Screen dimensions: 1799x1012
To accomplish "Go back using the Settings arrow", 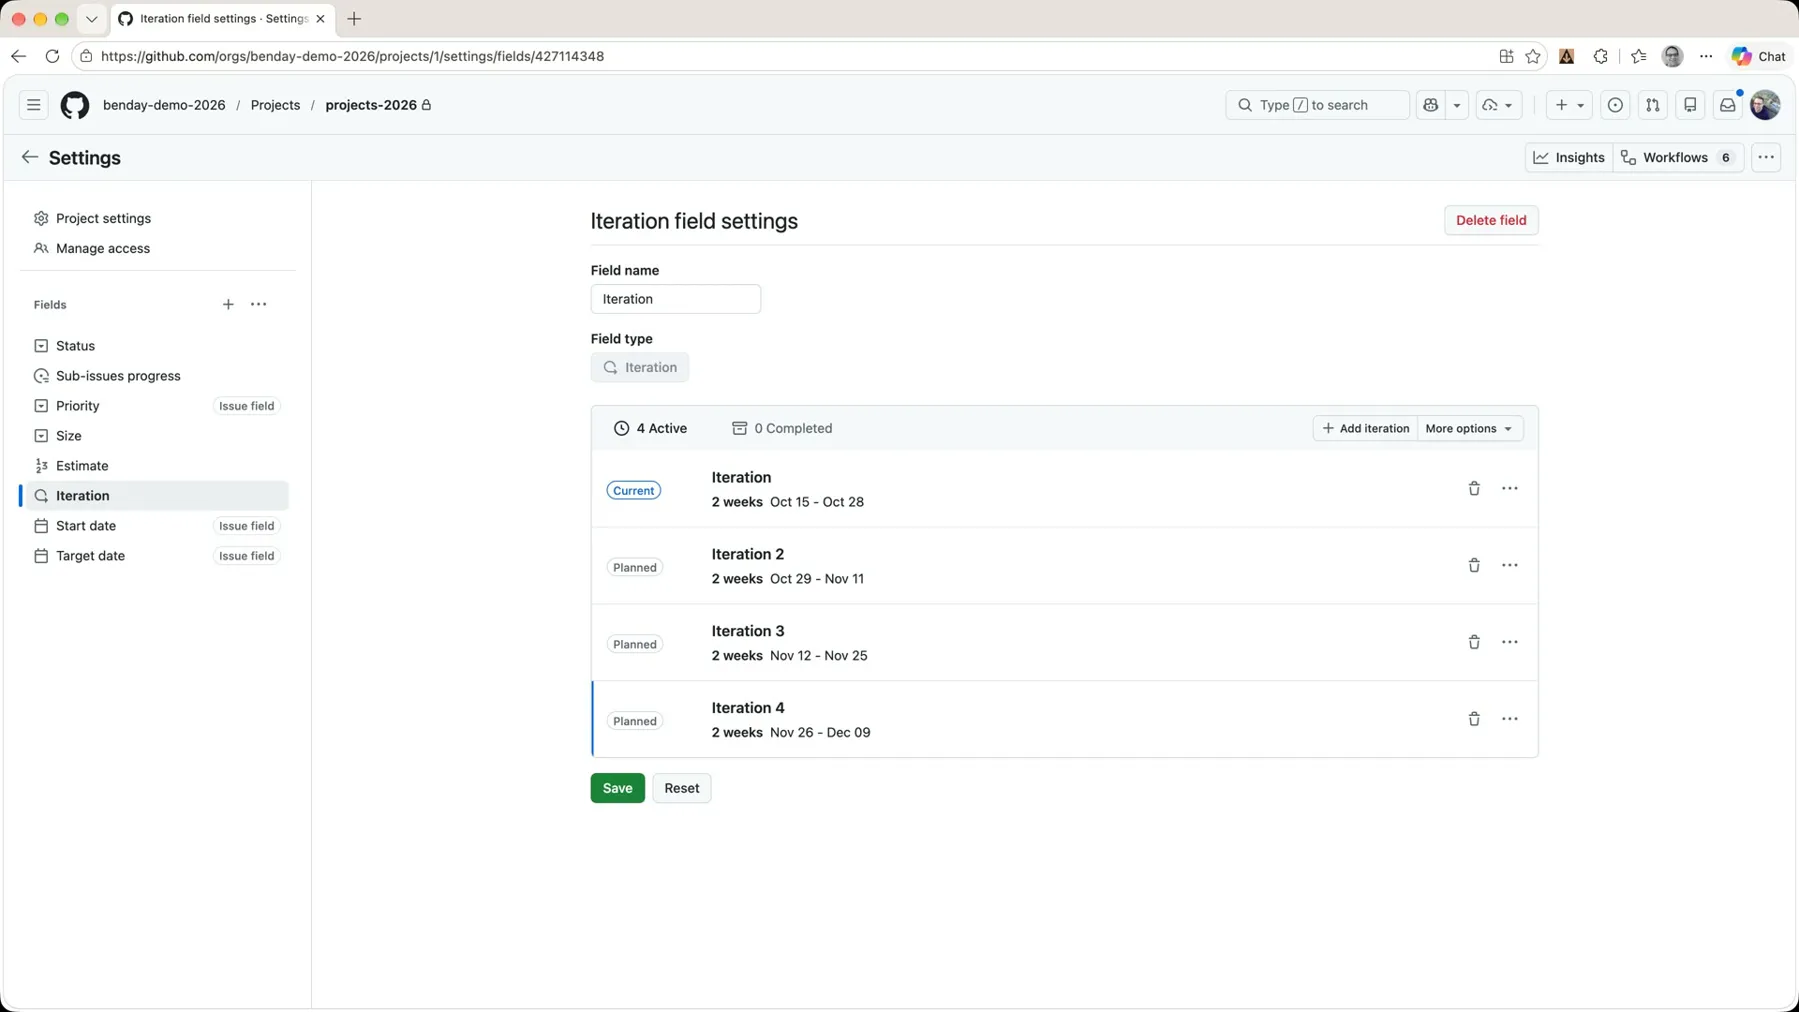I will pyautogui.click(x=29, y=157).
